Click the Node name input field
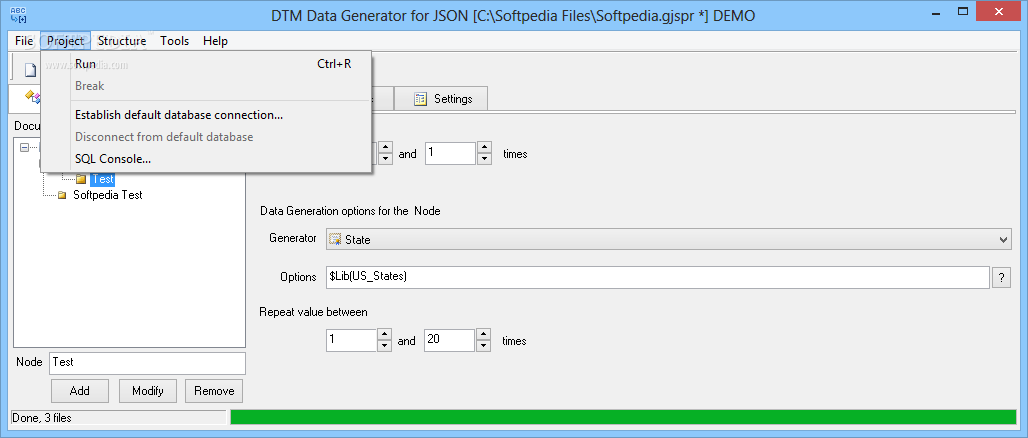 [x=147, y=363]
